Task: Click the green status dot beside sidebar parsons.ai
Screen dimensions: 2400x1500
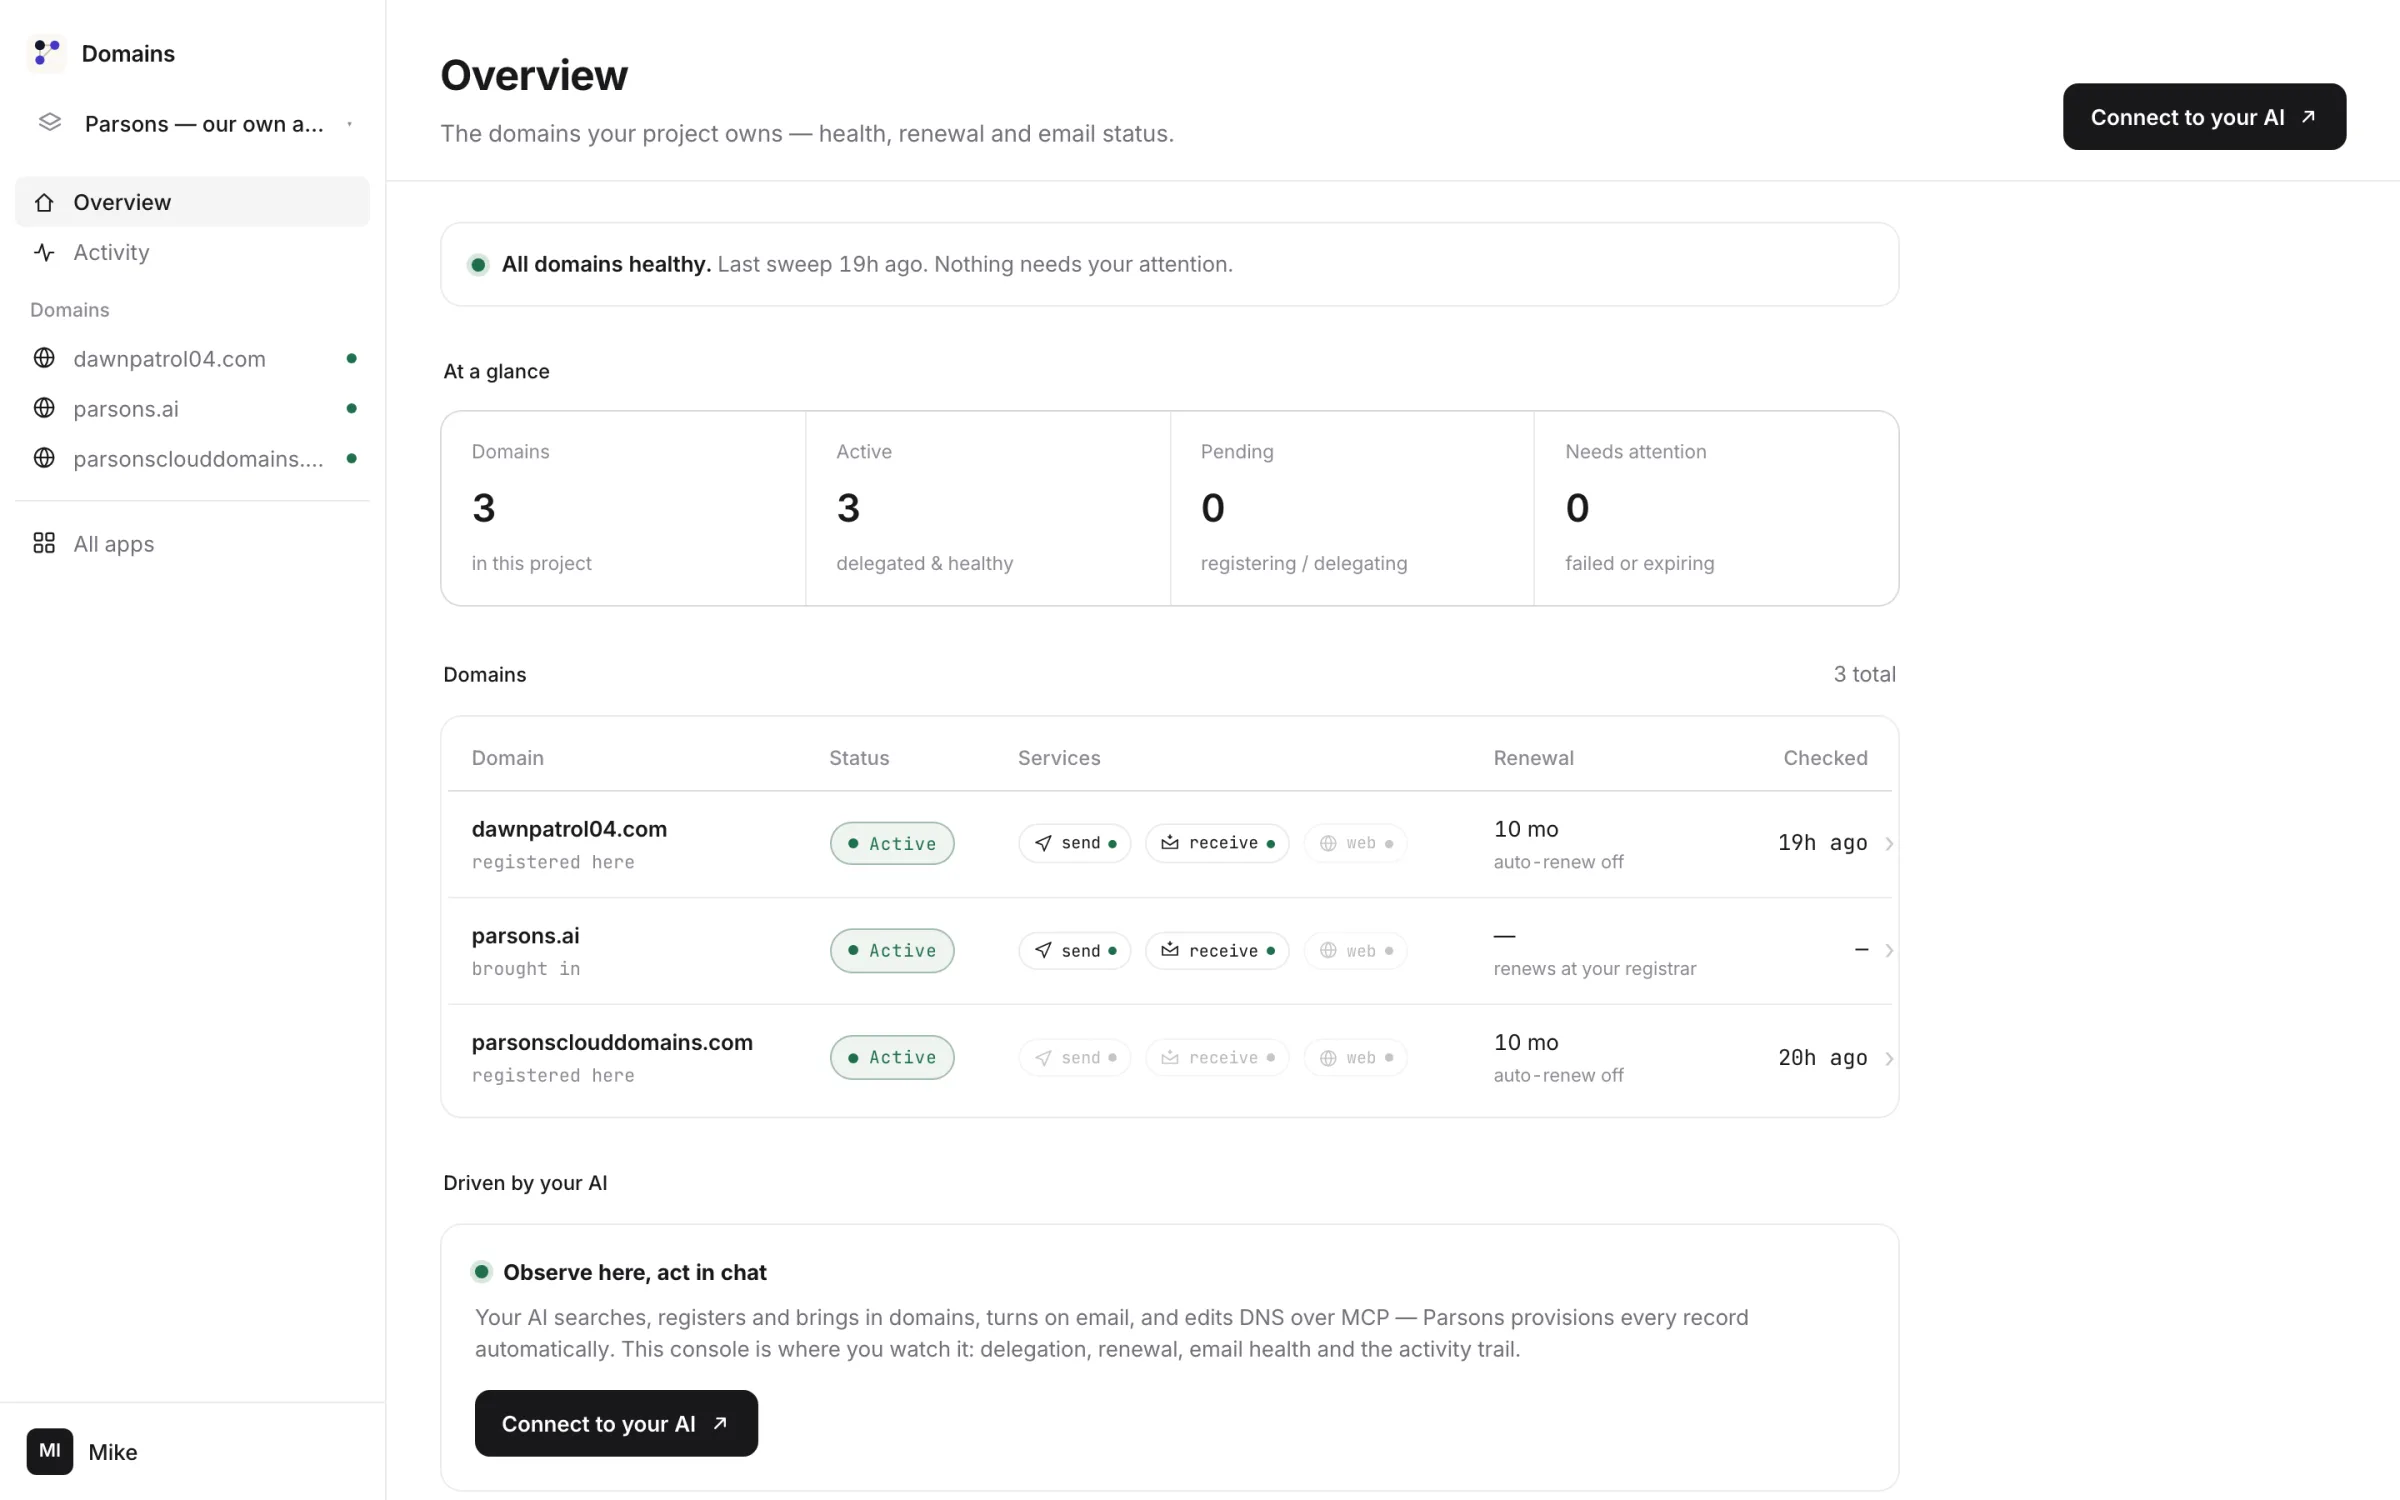Action: [351, 408]
